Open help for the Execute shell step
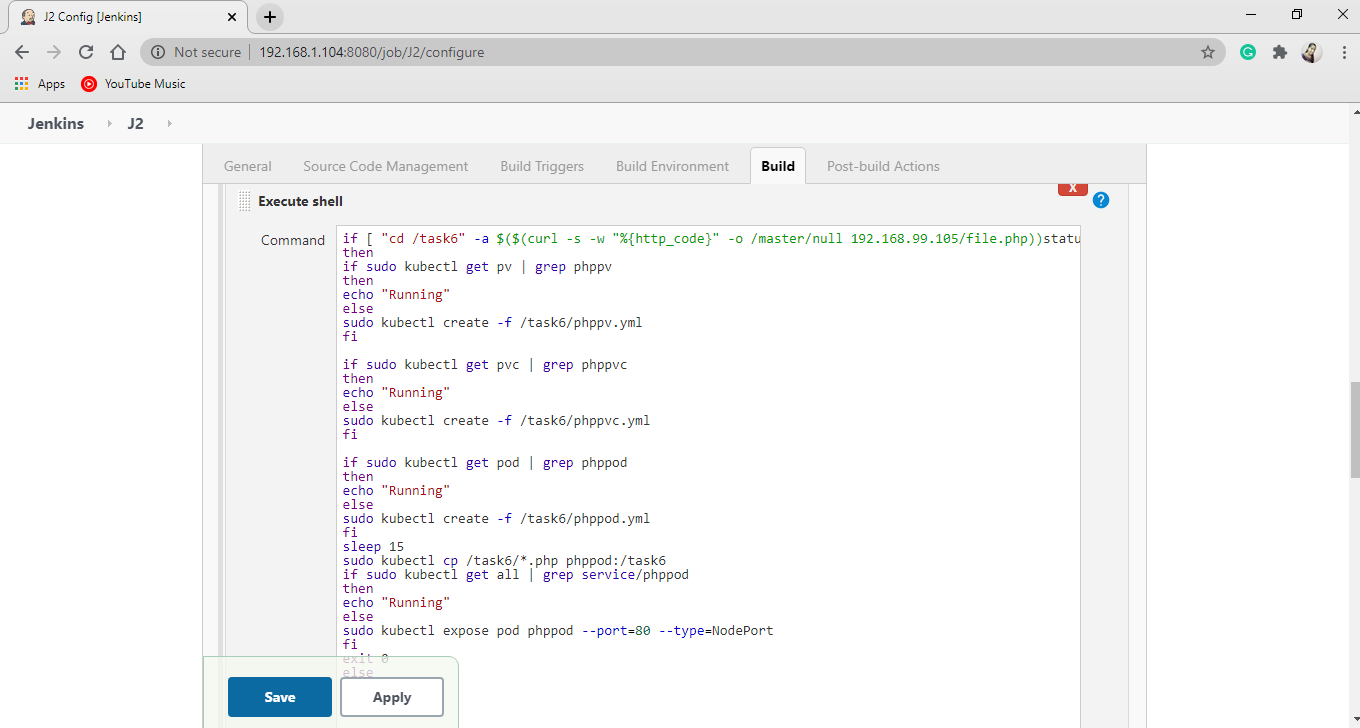The height and width of the screenshot is (728, 1360). tap(1100, 200)
